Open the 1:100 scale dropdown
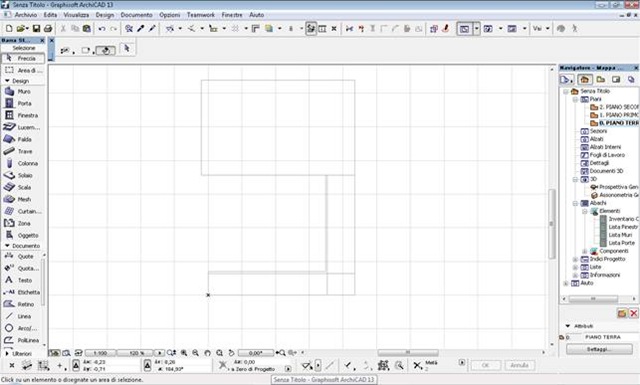Viewport: 640px width, 385px height. click(x=100, y=353)
